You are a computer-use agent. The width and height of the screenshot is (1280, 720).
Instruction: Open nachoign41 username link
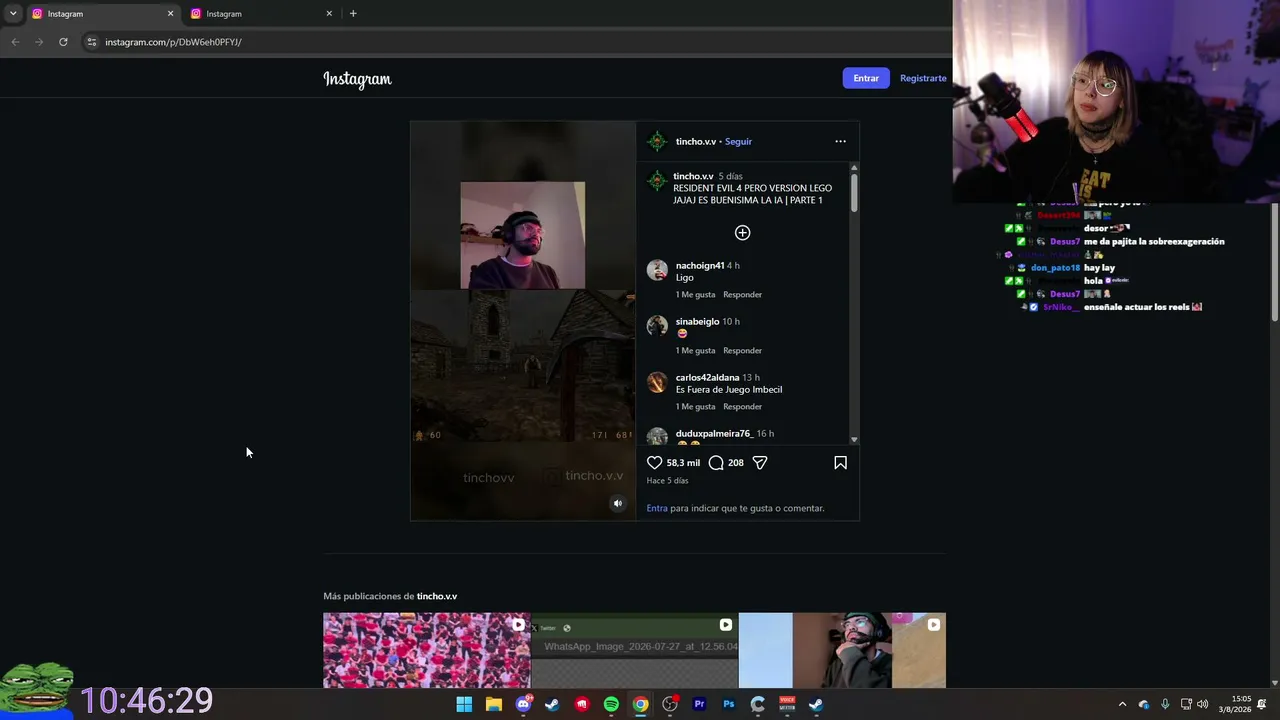pos(700,266)
